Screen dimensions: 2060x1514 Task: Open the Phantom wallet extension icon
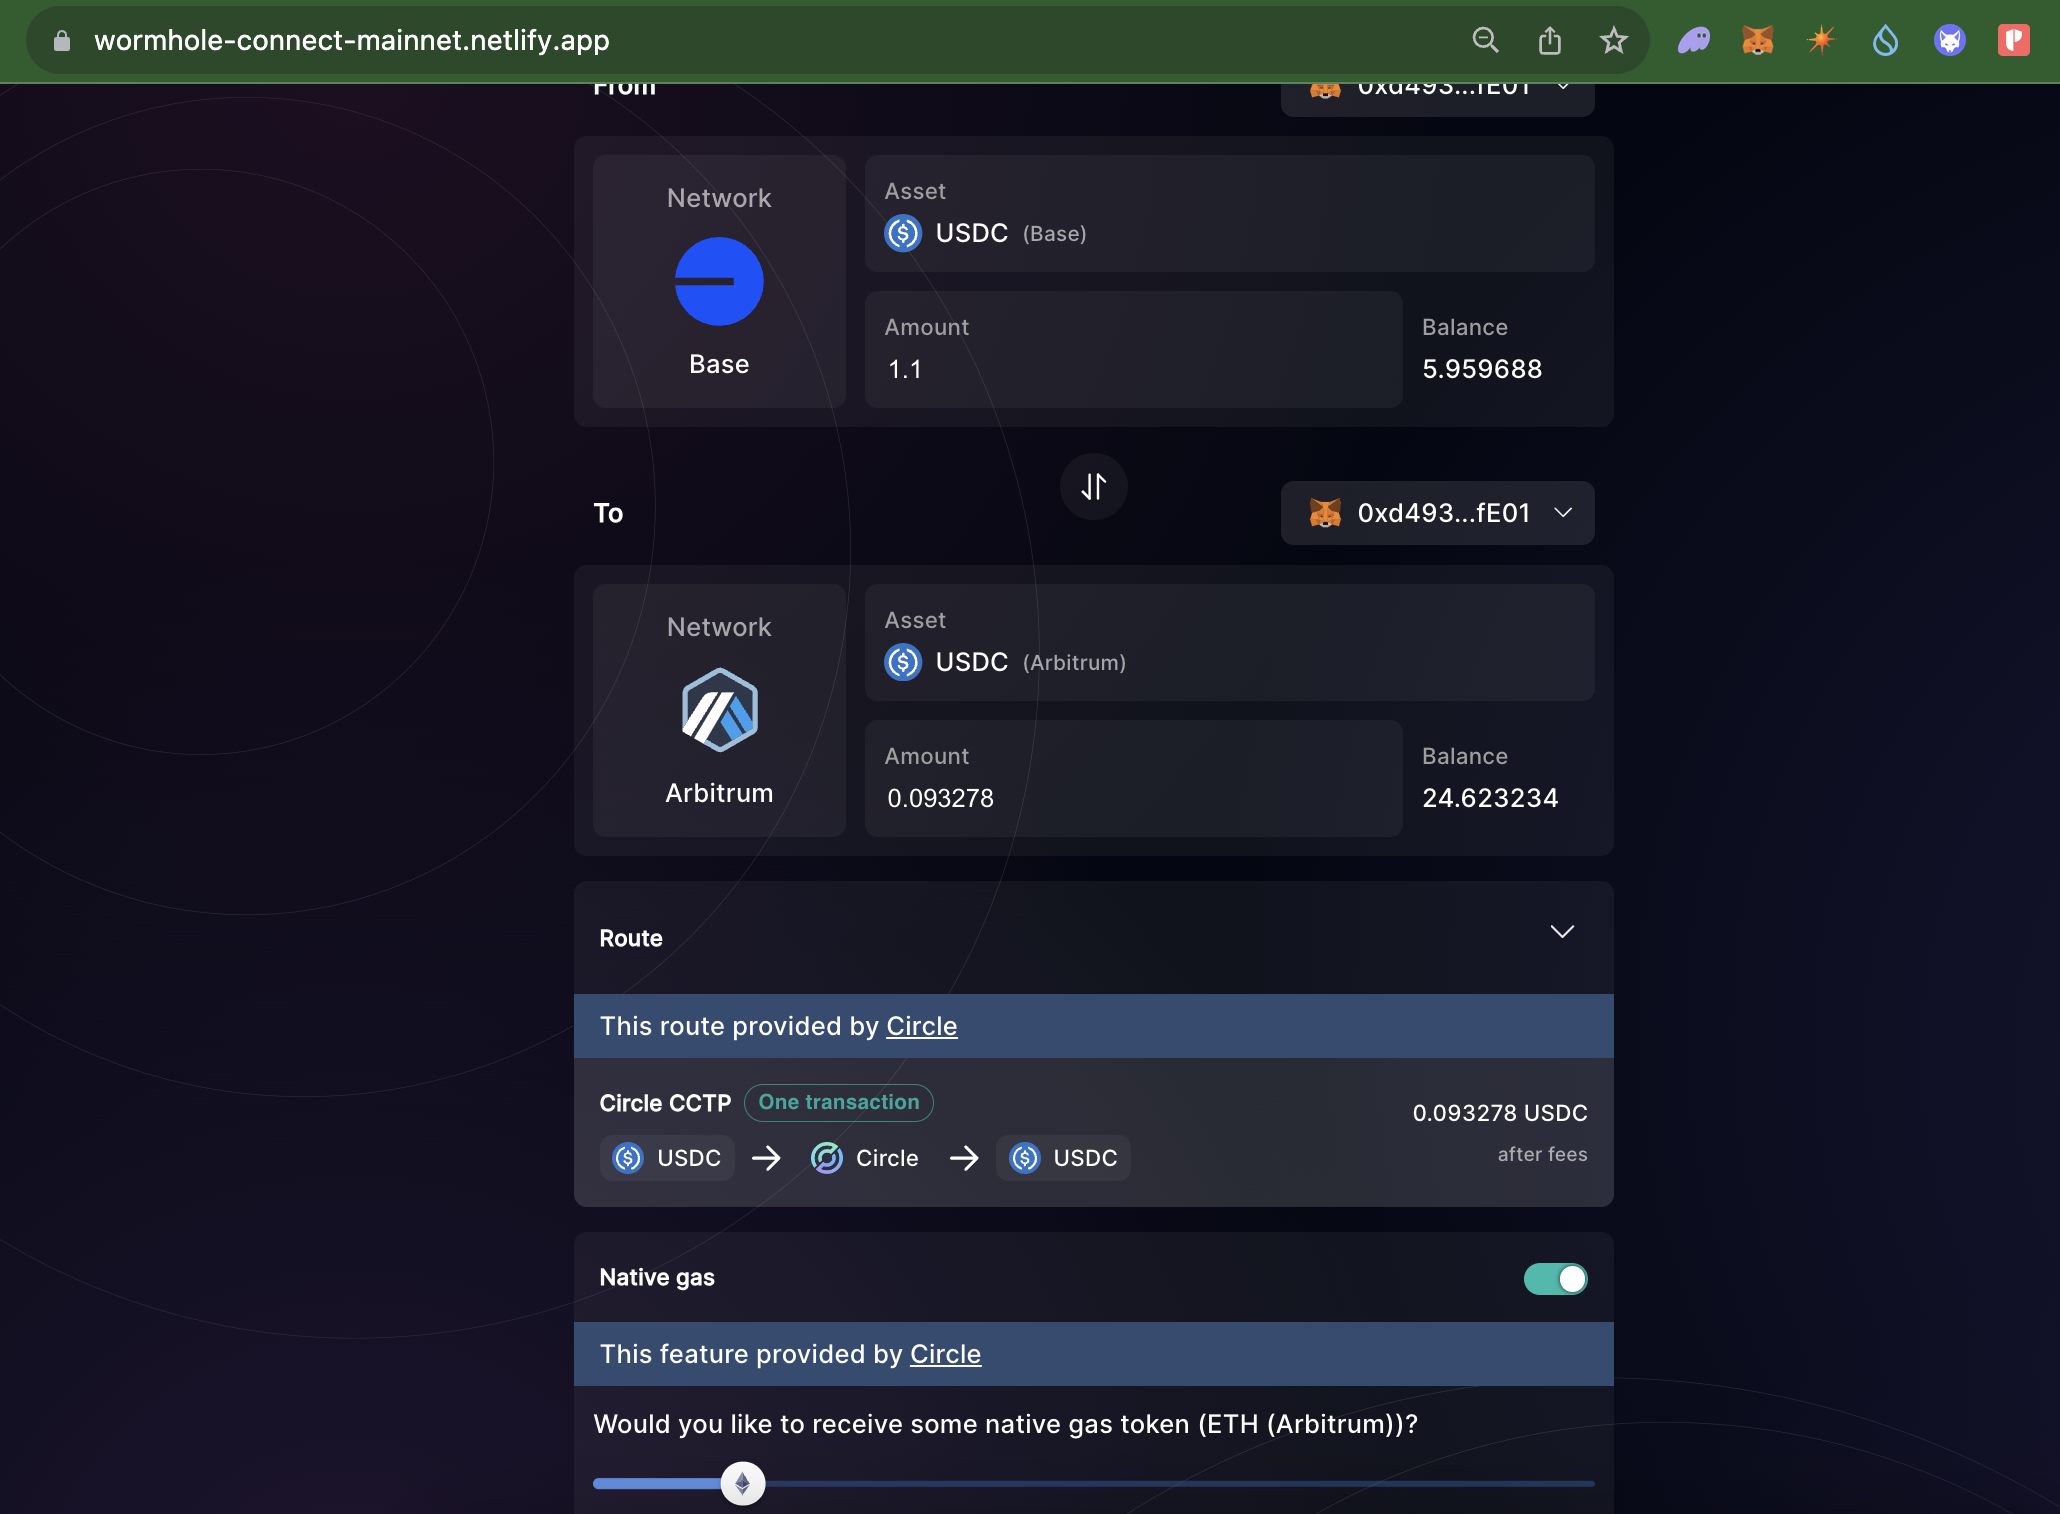coord(1693,40)
